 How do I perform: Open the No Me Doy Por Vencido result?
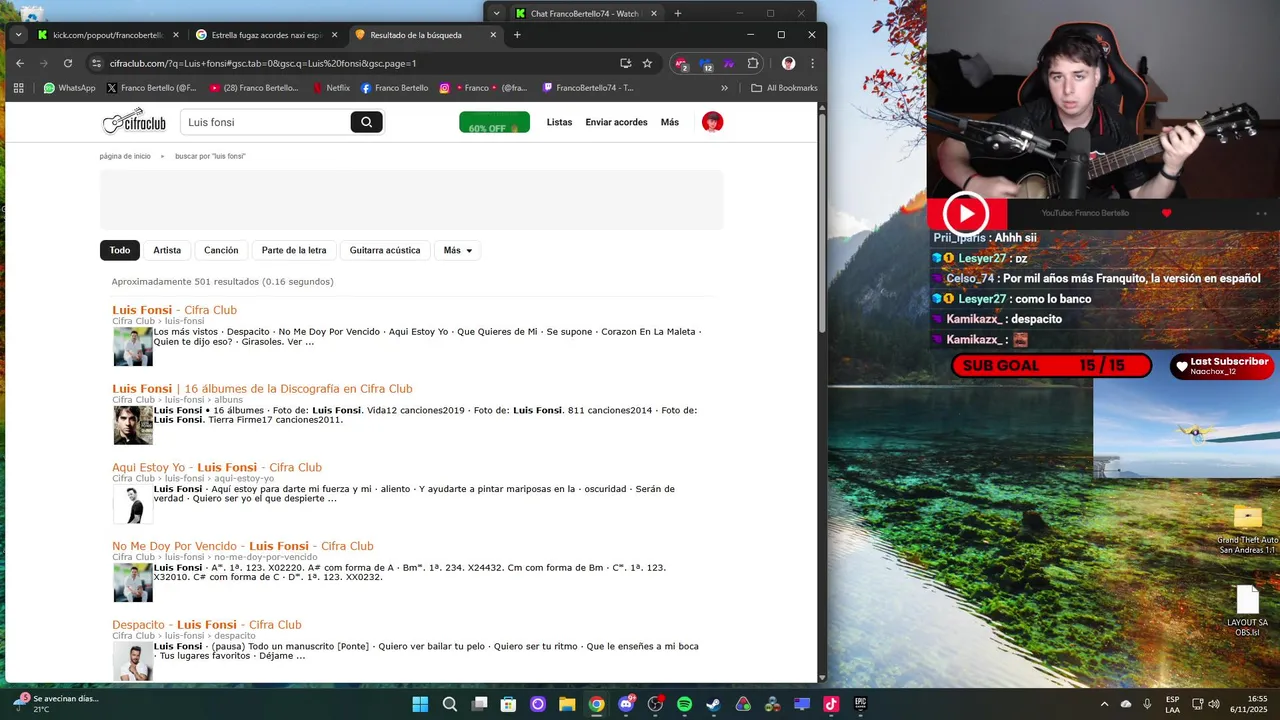[243, 546]
